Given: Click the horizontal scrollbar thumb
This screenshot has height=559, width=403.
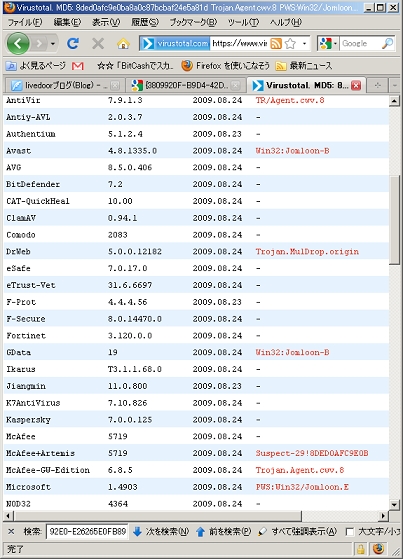Looking at the screenshot, I should tap(158, 516).
